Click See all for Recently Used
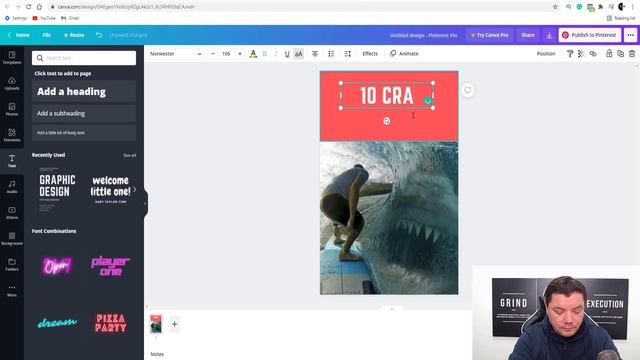Image resolution: width=640 pixels, height=360 pixels. click(130, 155)
